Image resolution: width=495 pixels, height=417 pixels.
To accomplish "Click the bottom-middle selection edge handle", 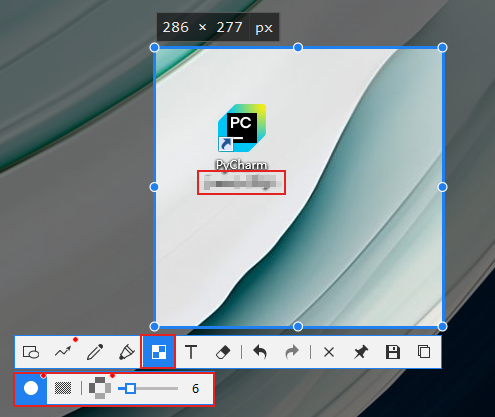I will (x=298, y=327).
